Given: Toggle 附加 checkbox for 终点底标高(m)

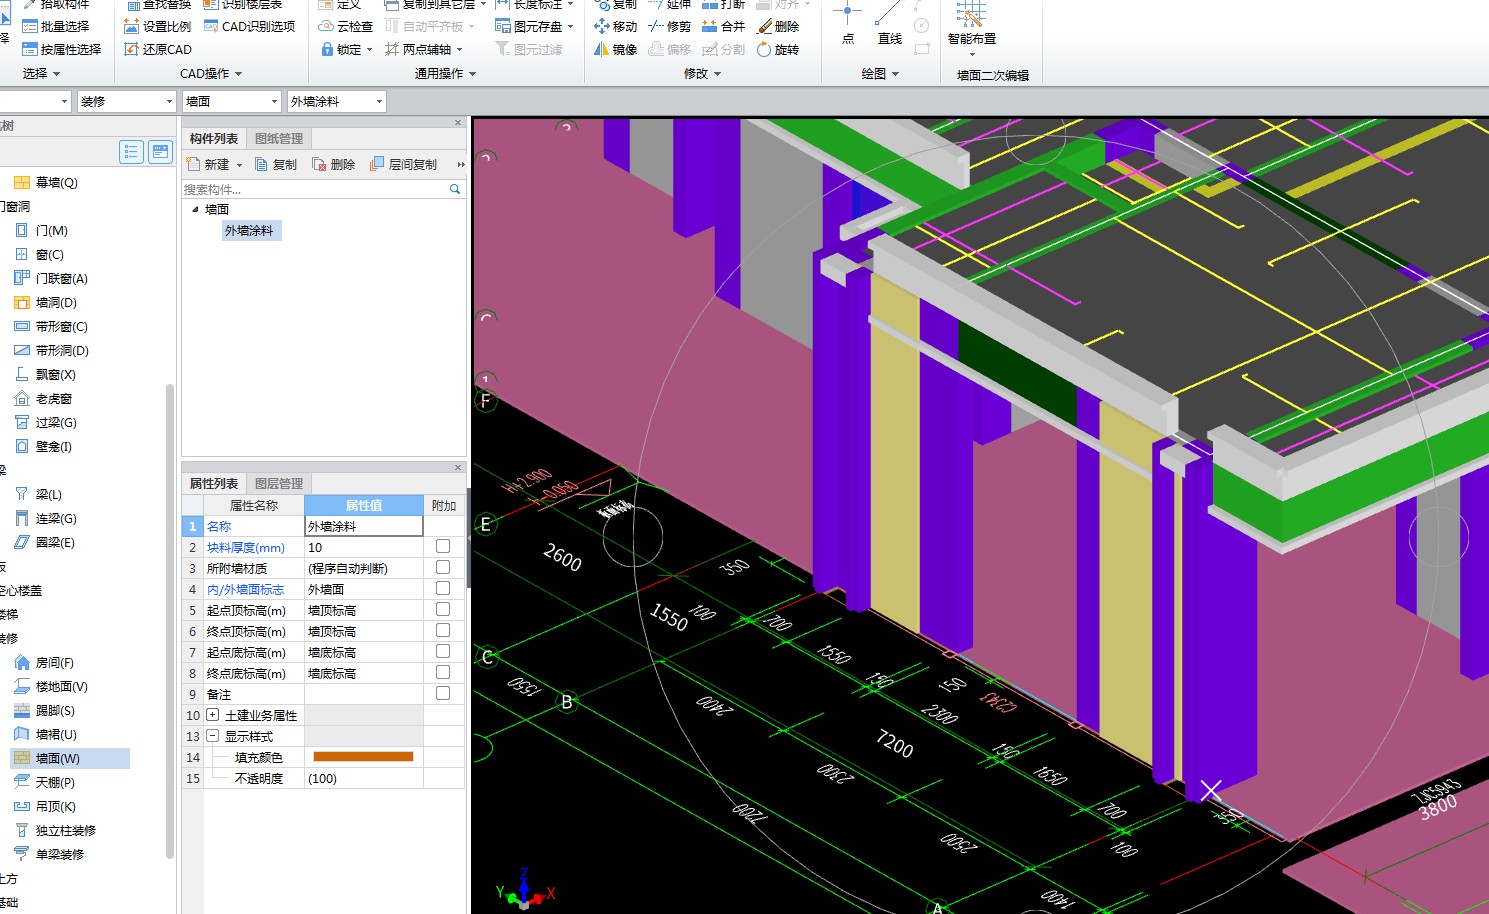Looking at the screenshot, I should tap(443, 673).
